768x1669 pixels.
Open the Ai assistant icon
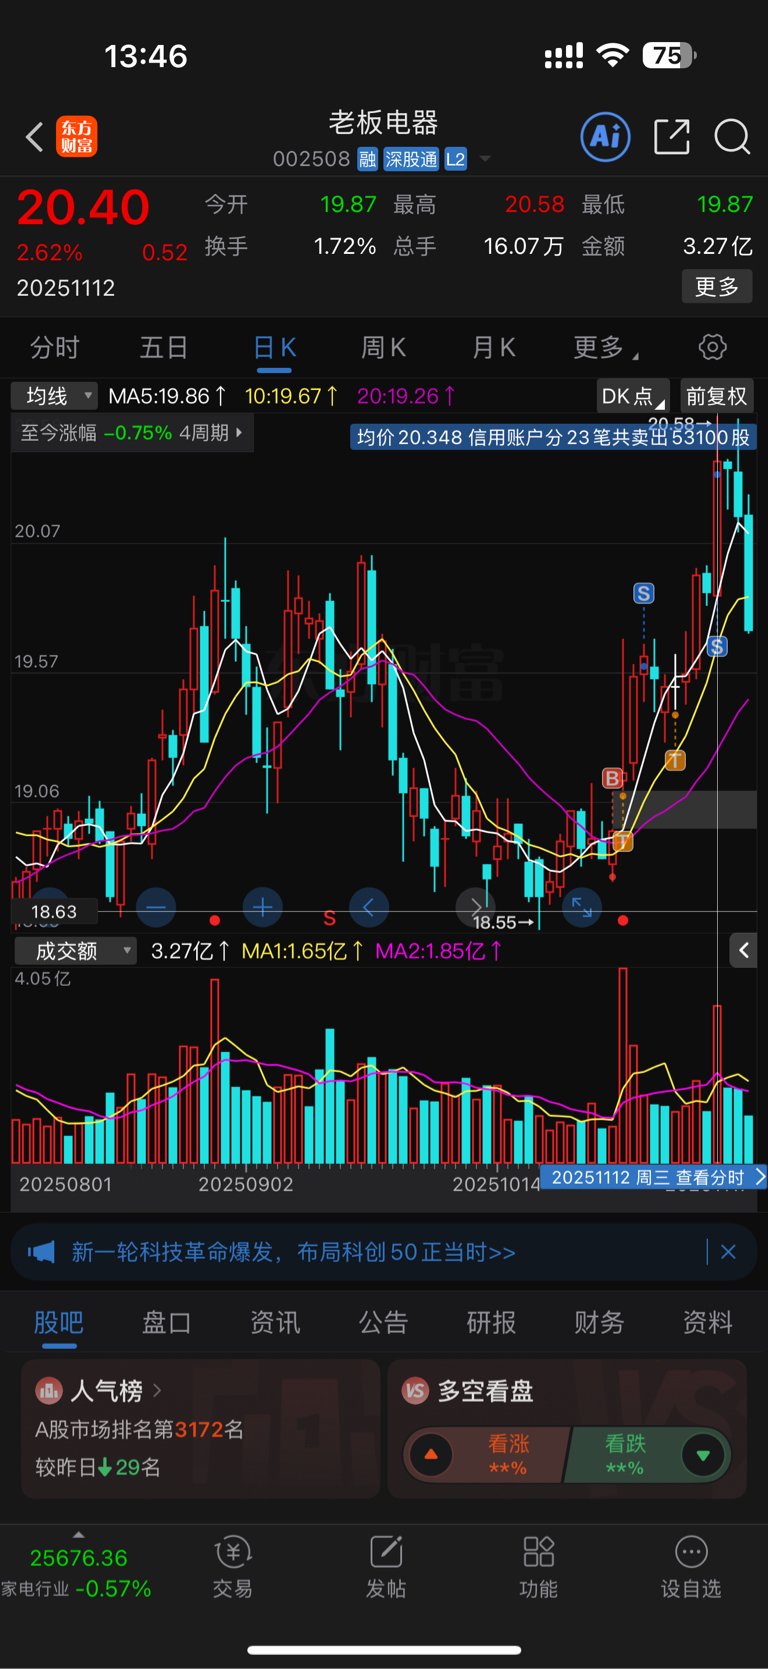point(605,136)
